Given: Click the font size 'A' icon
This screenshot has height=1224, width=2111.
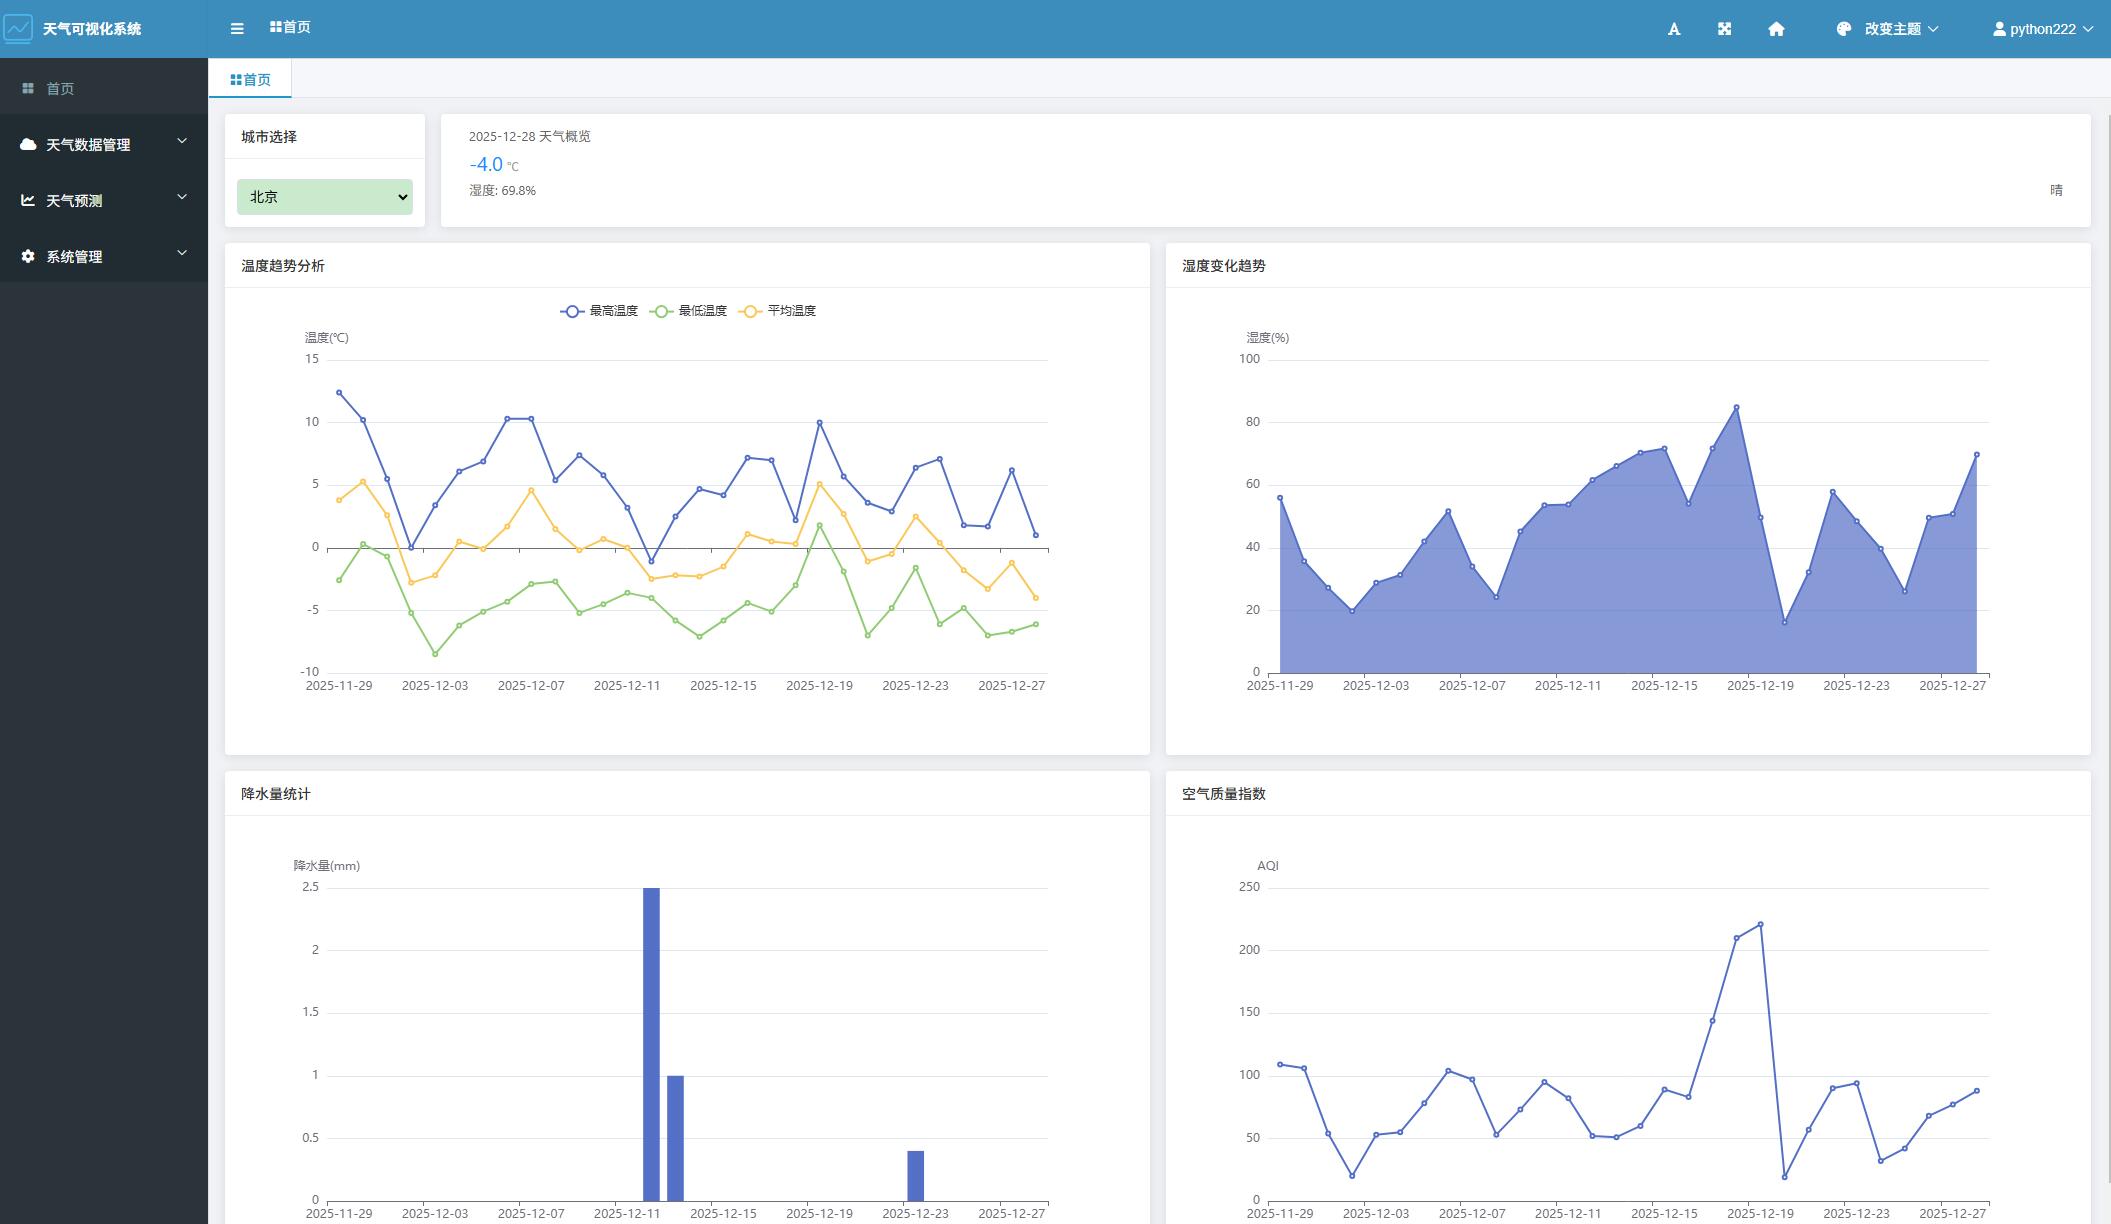Looking at the screenshot, I should (x=1674, y=29).
